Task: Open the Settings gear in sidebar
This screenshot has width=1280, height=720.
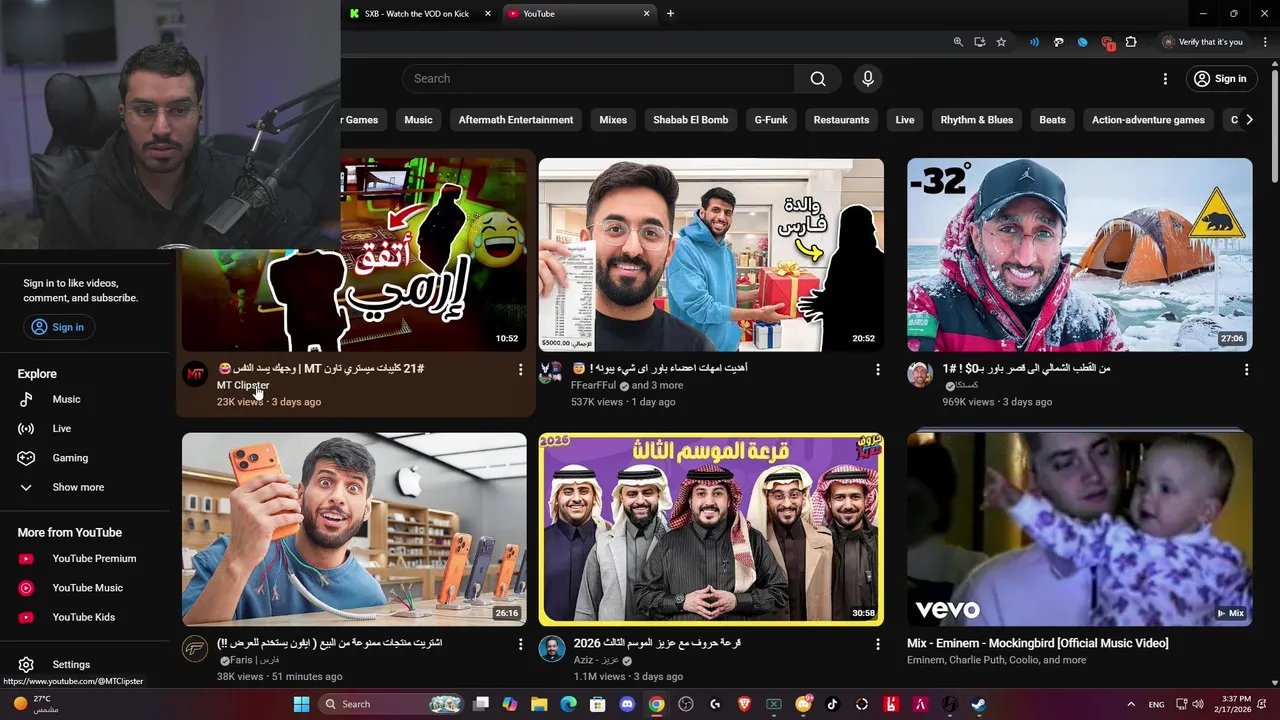Action: point(27,665)
